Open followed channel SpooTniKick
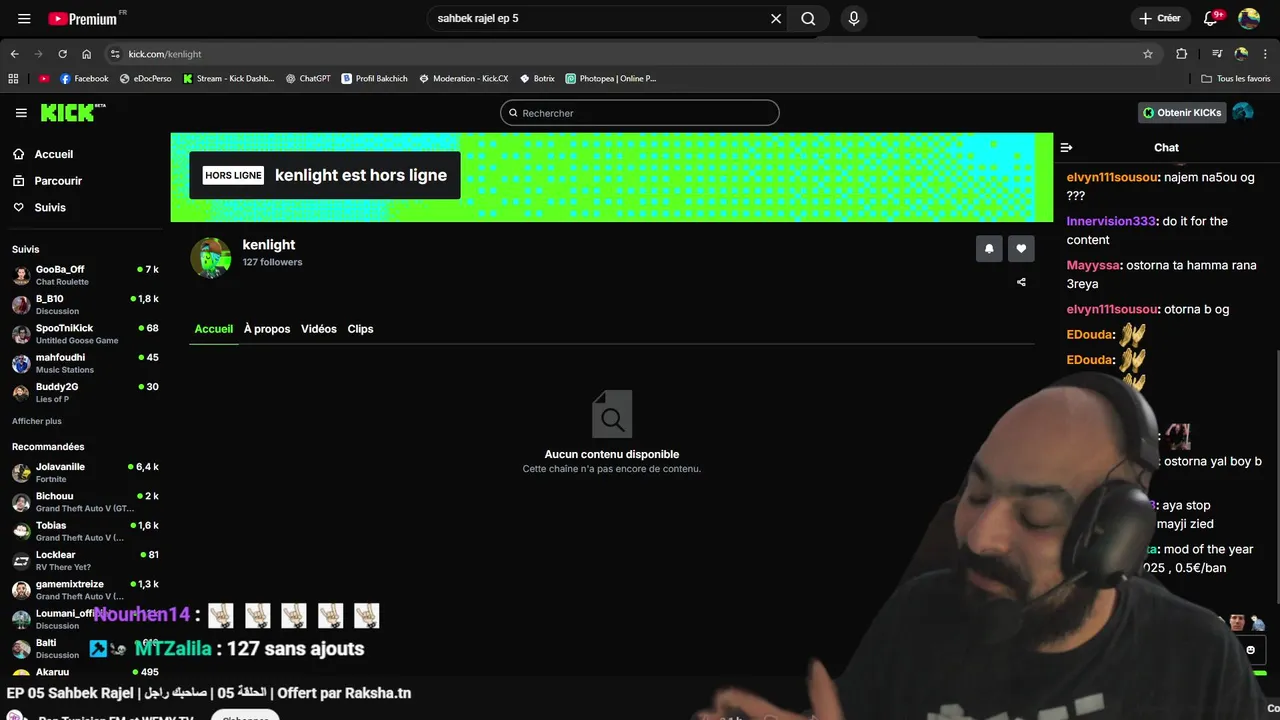 click(85, 334)
